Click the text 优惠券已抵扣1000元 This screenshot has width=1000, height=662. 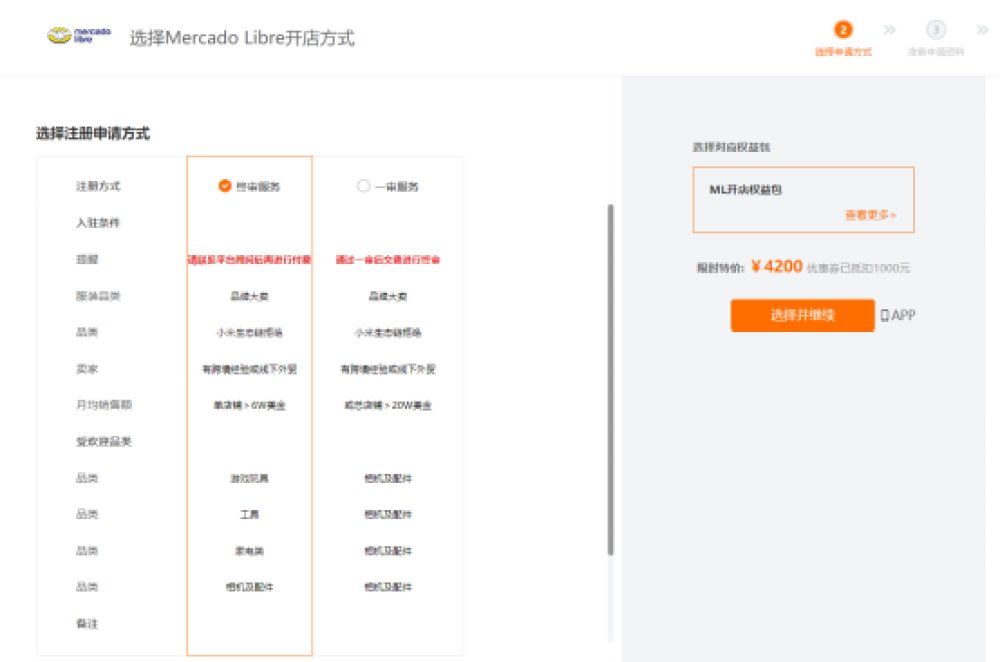858,268
